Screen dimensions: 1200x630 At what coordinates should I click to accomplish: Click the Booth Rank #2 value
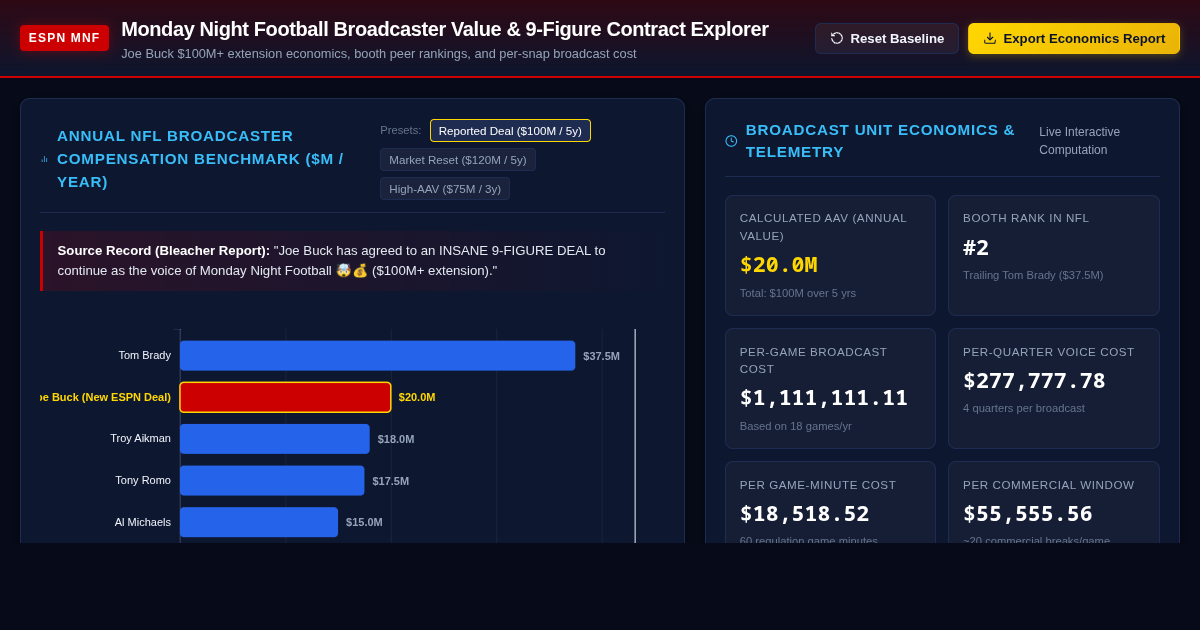pyautogui.click(x=976, y=247)
